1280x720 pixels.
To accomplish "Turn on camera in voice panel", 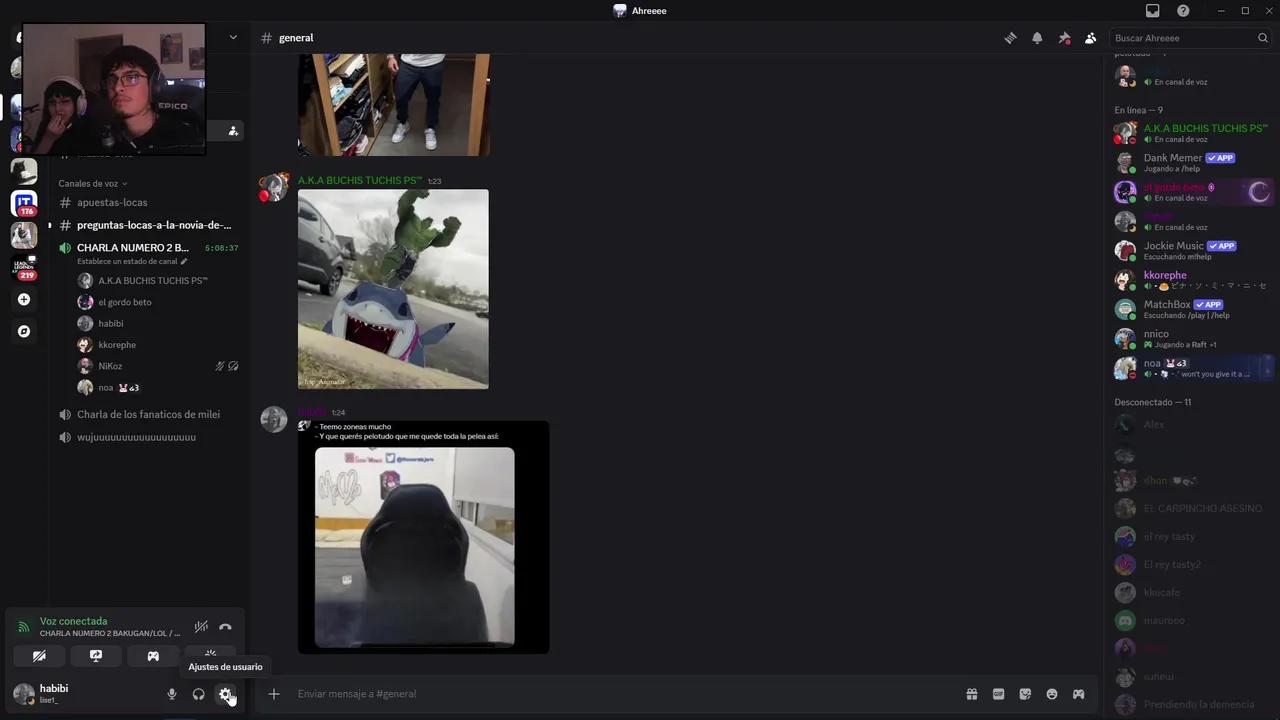I will (39, 656).
